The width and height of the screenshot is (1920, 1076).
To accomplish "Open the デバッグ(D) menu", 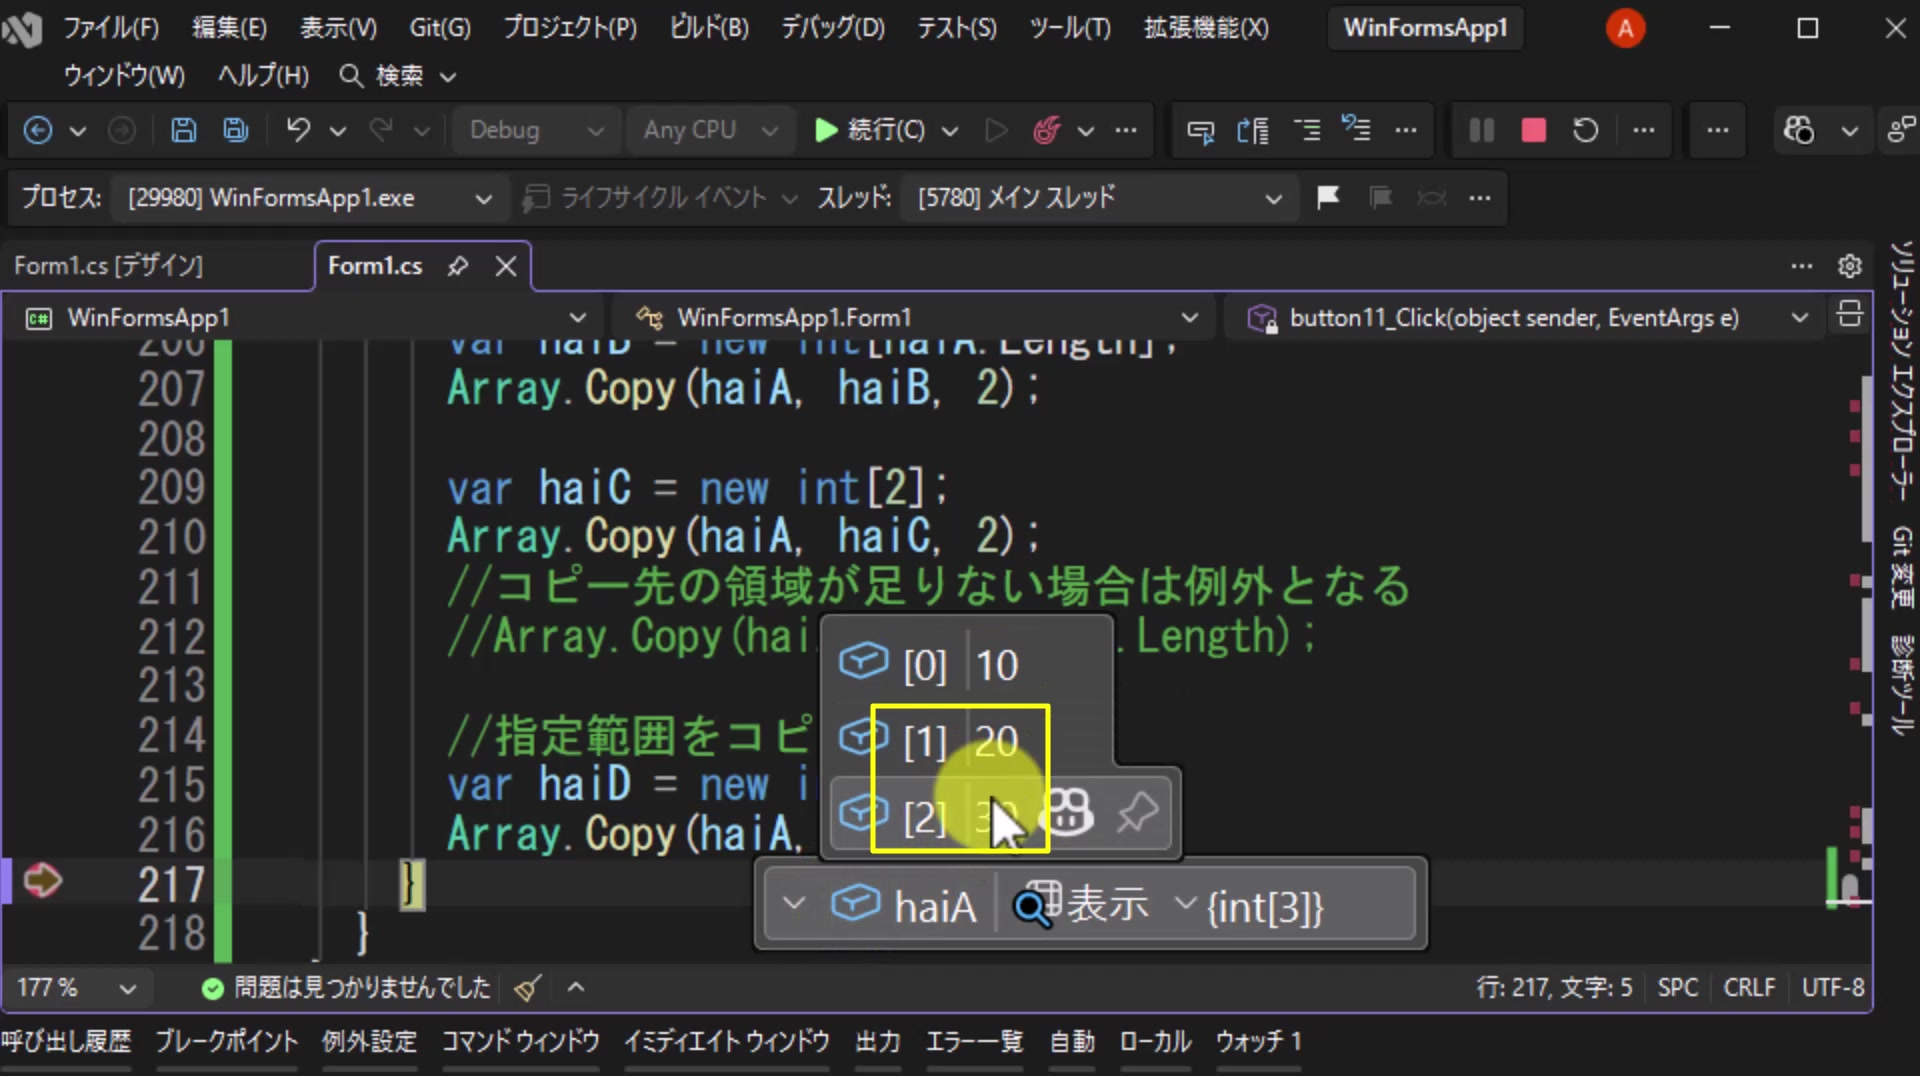I will 833,28.
